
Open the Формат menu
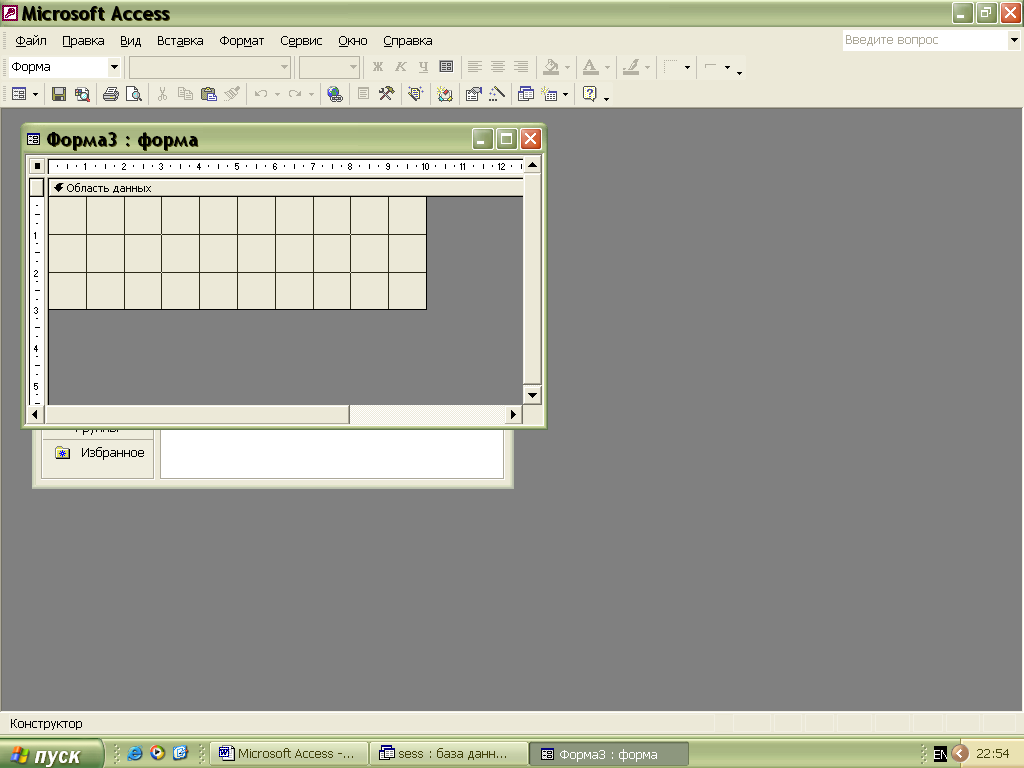pos(242,40)
